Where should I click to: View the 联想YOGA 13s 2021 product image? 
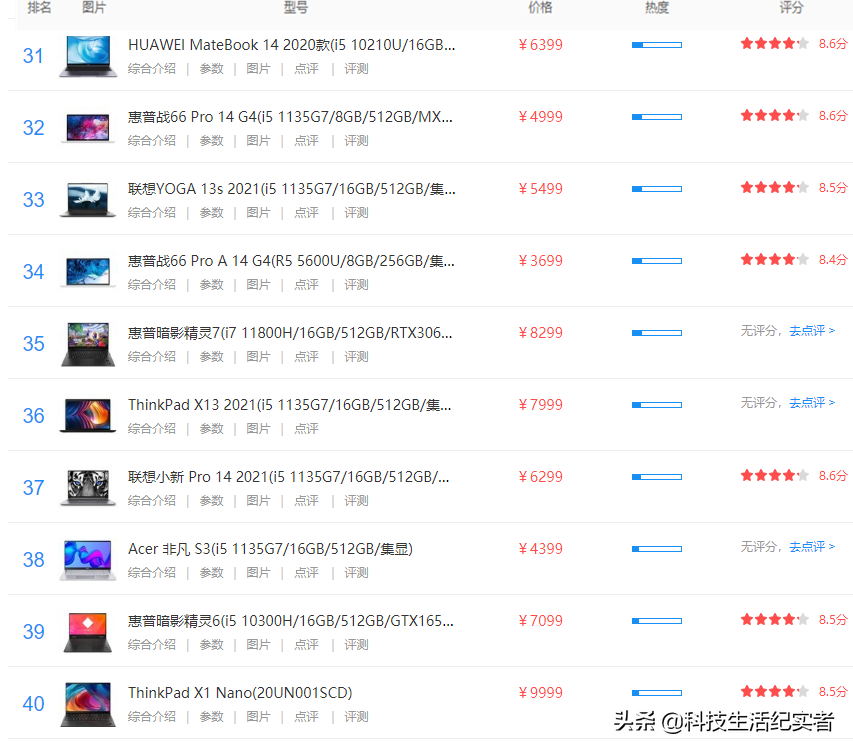click(88, 200)
